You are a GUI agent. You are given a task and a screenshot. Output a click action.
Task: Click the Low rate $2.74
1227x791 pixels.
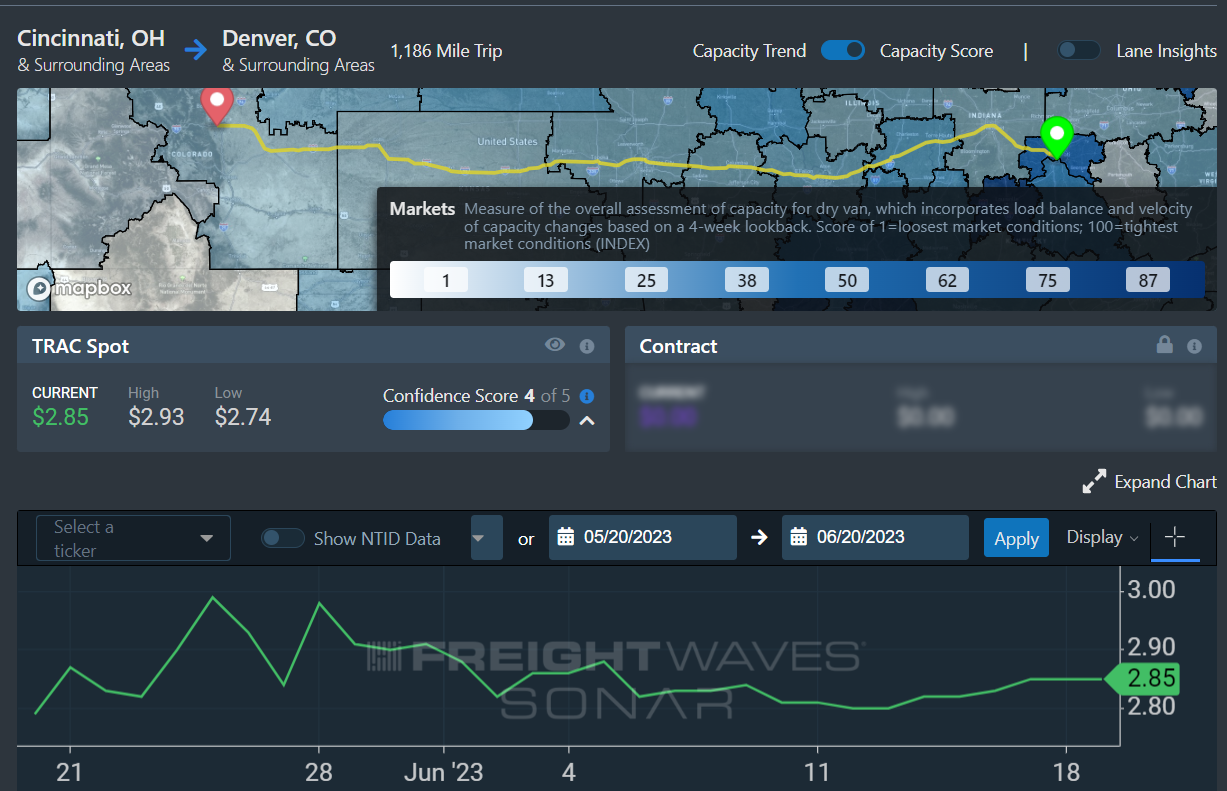click(243, 417)
